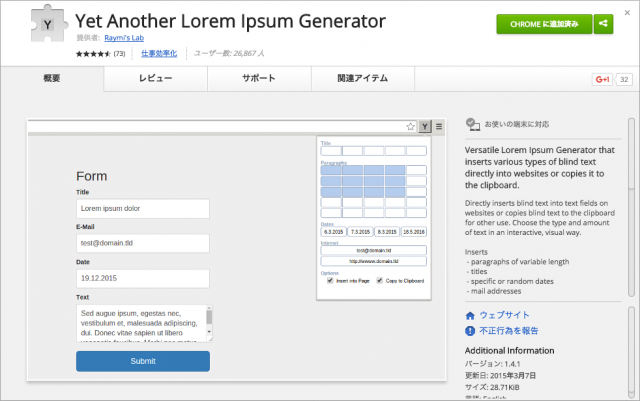Click the house icon beside ウェブサイト
The image size is (640, 401).
[470, 315]
